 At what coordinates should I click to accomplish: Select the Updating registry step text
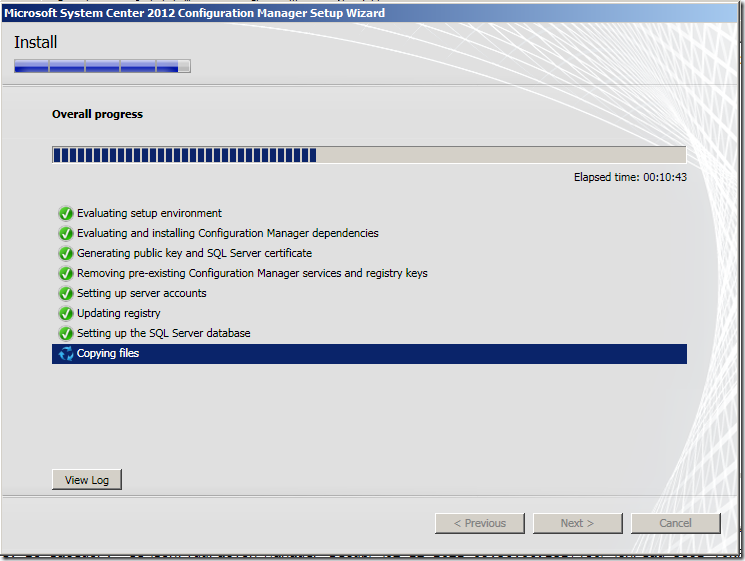tap(118, 313)
